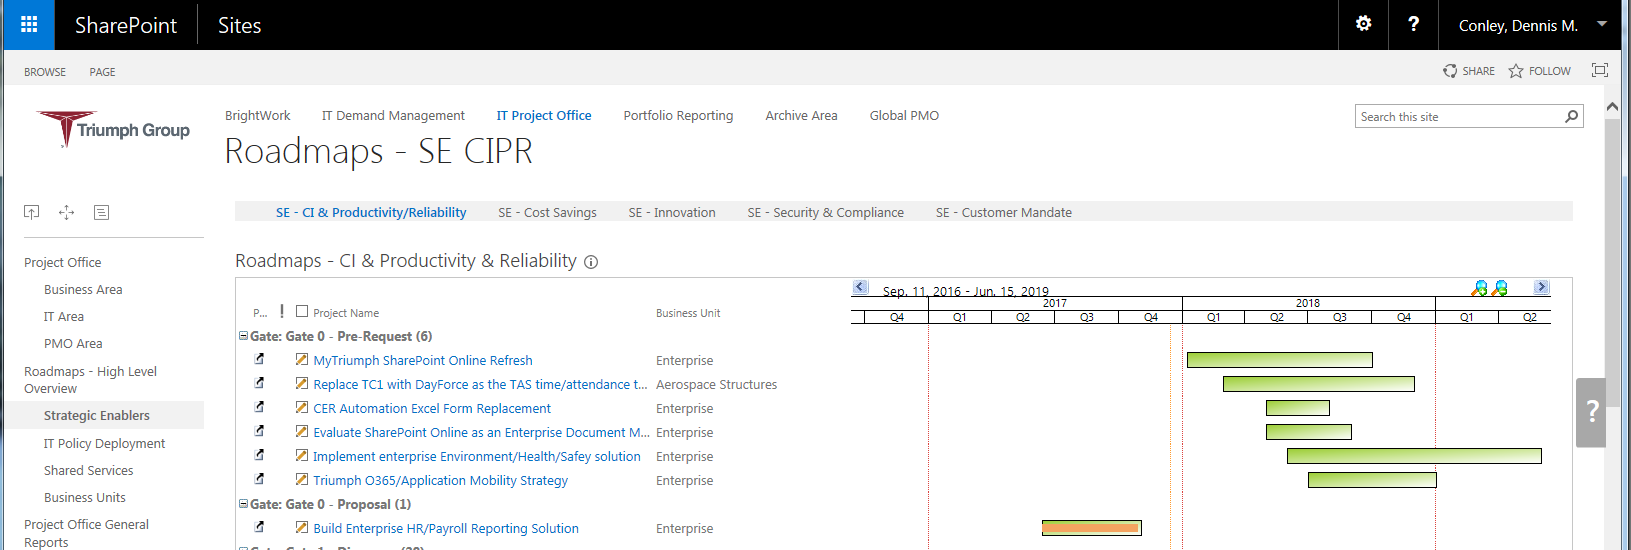Open the MyTriumph SharePoint Online Refresh project link
This screenshot has height=550, width=1631.
[423, 360]
